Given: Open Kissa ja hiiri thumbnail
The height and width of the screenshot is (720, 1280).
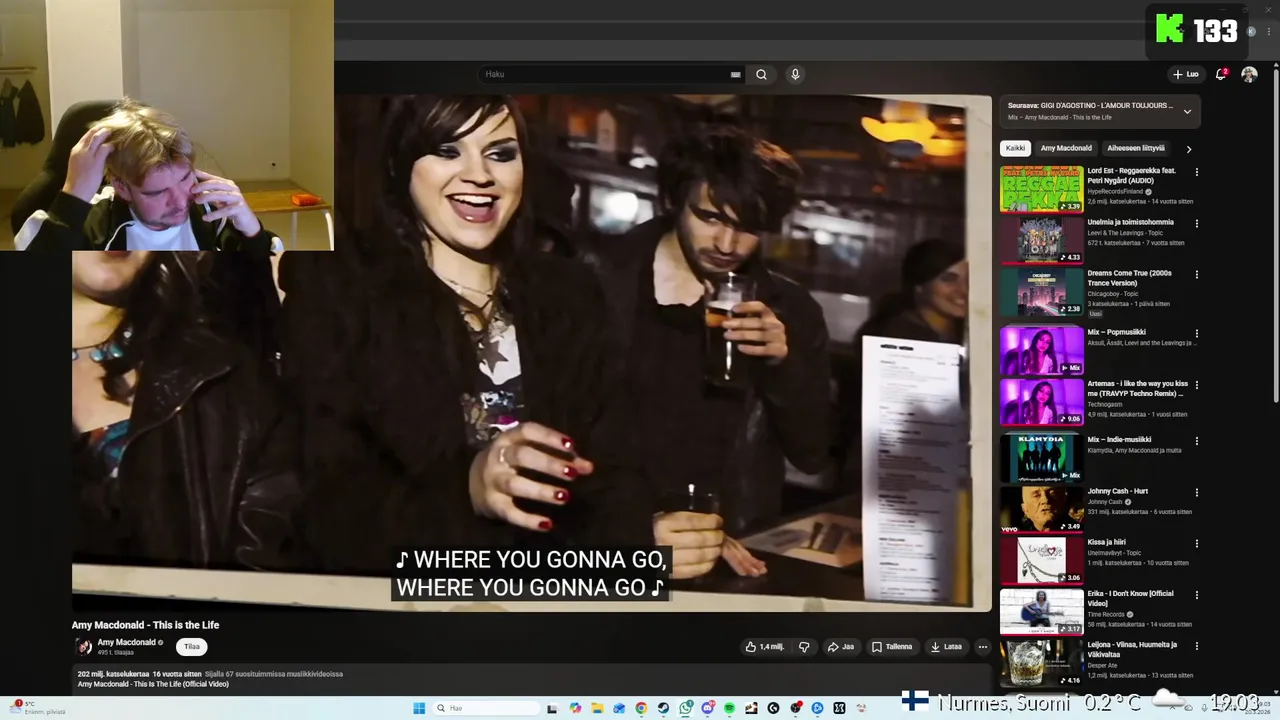Looking at the screenshot, I should point(1041,560).
